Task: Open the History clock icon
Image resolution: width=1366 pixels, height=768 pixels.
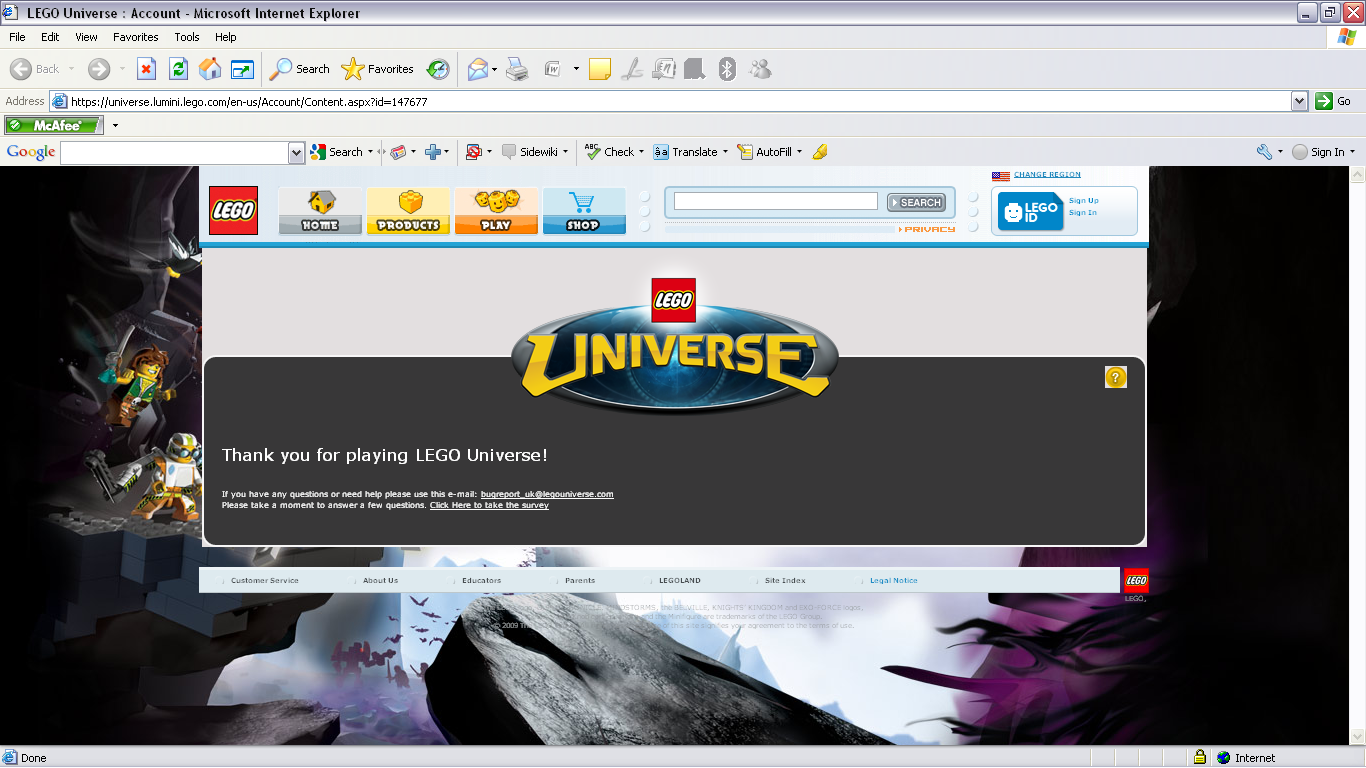Action: coord(438,69)
